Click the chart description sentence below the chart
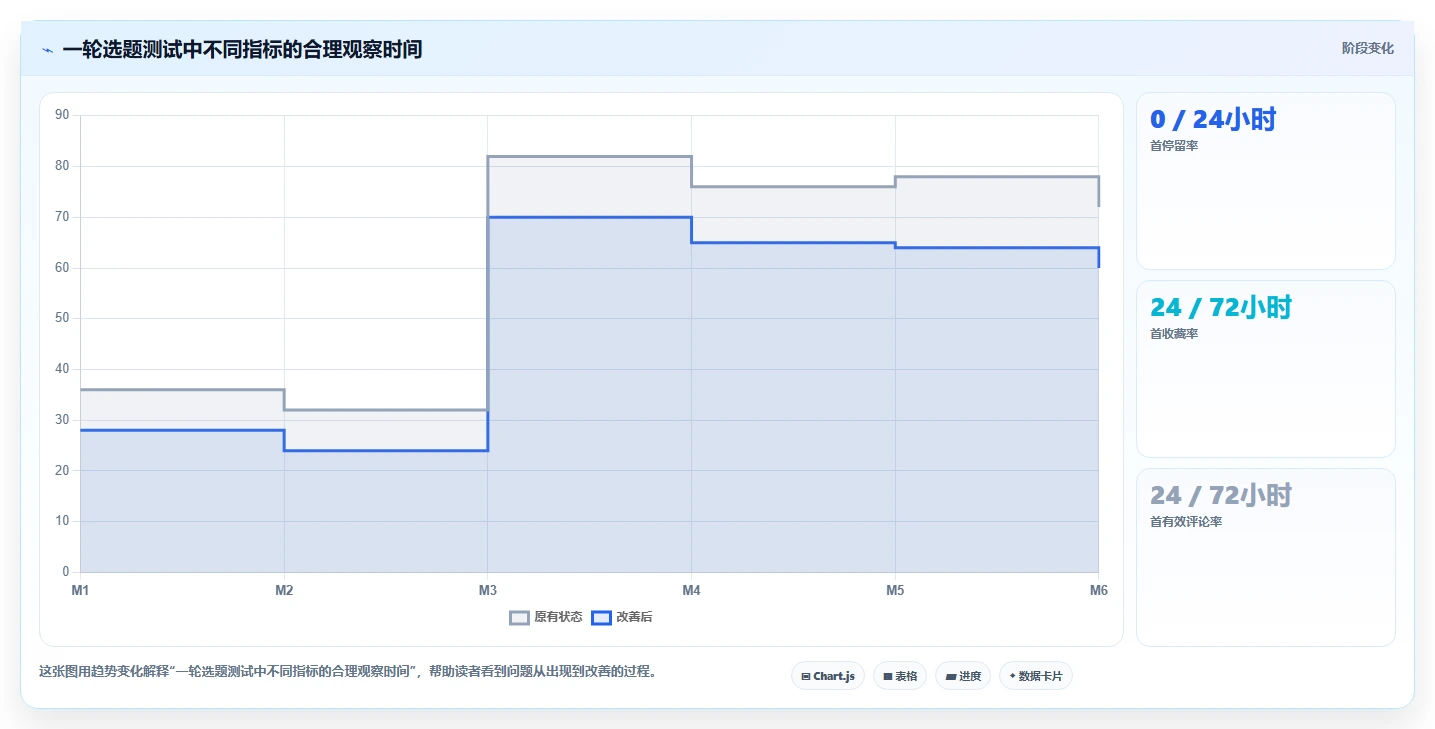Viewport: 1435px width, 729px height. click(350, 672)
